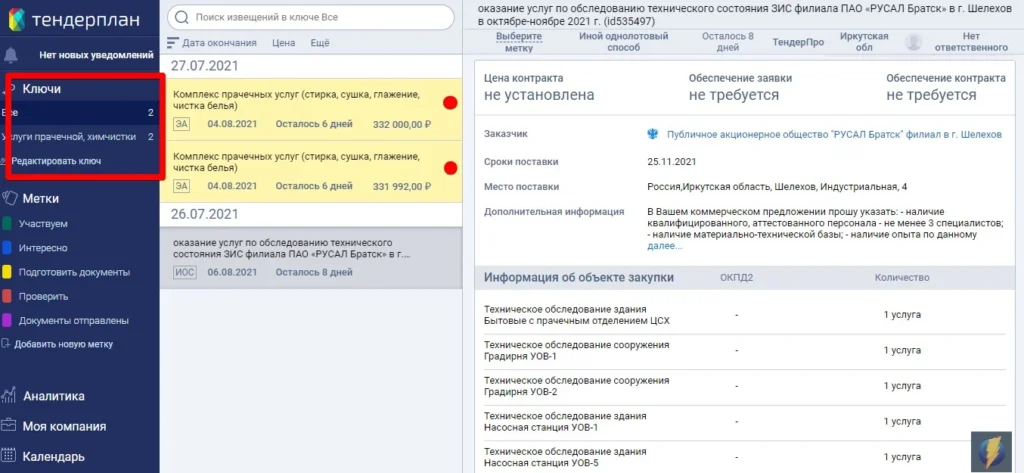Image resolution: width=1024 pixels, height=473 pixels.
Task: Click ИОС badge on the РУСАЛ Братск tender
Action: pos(184,272)
